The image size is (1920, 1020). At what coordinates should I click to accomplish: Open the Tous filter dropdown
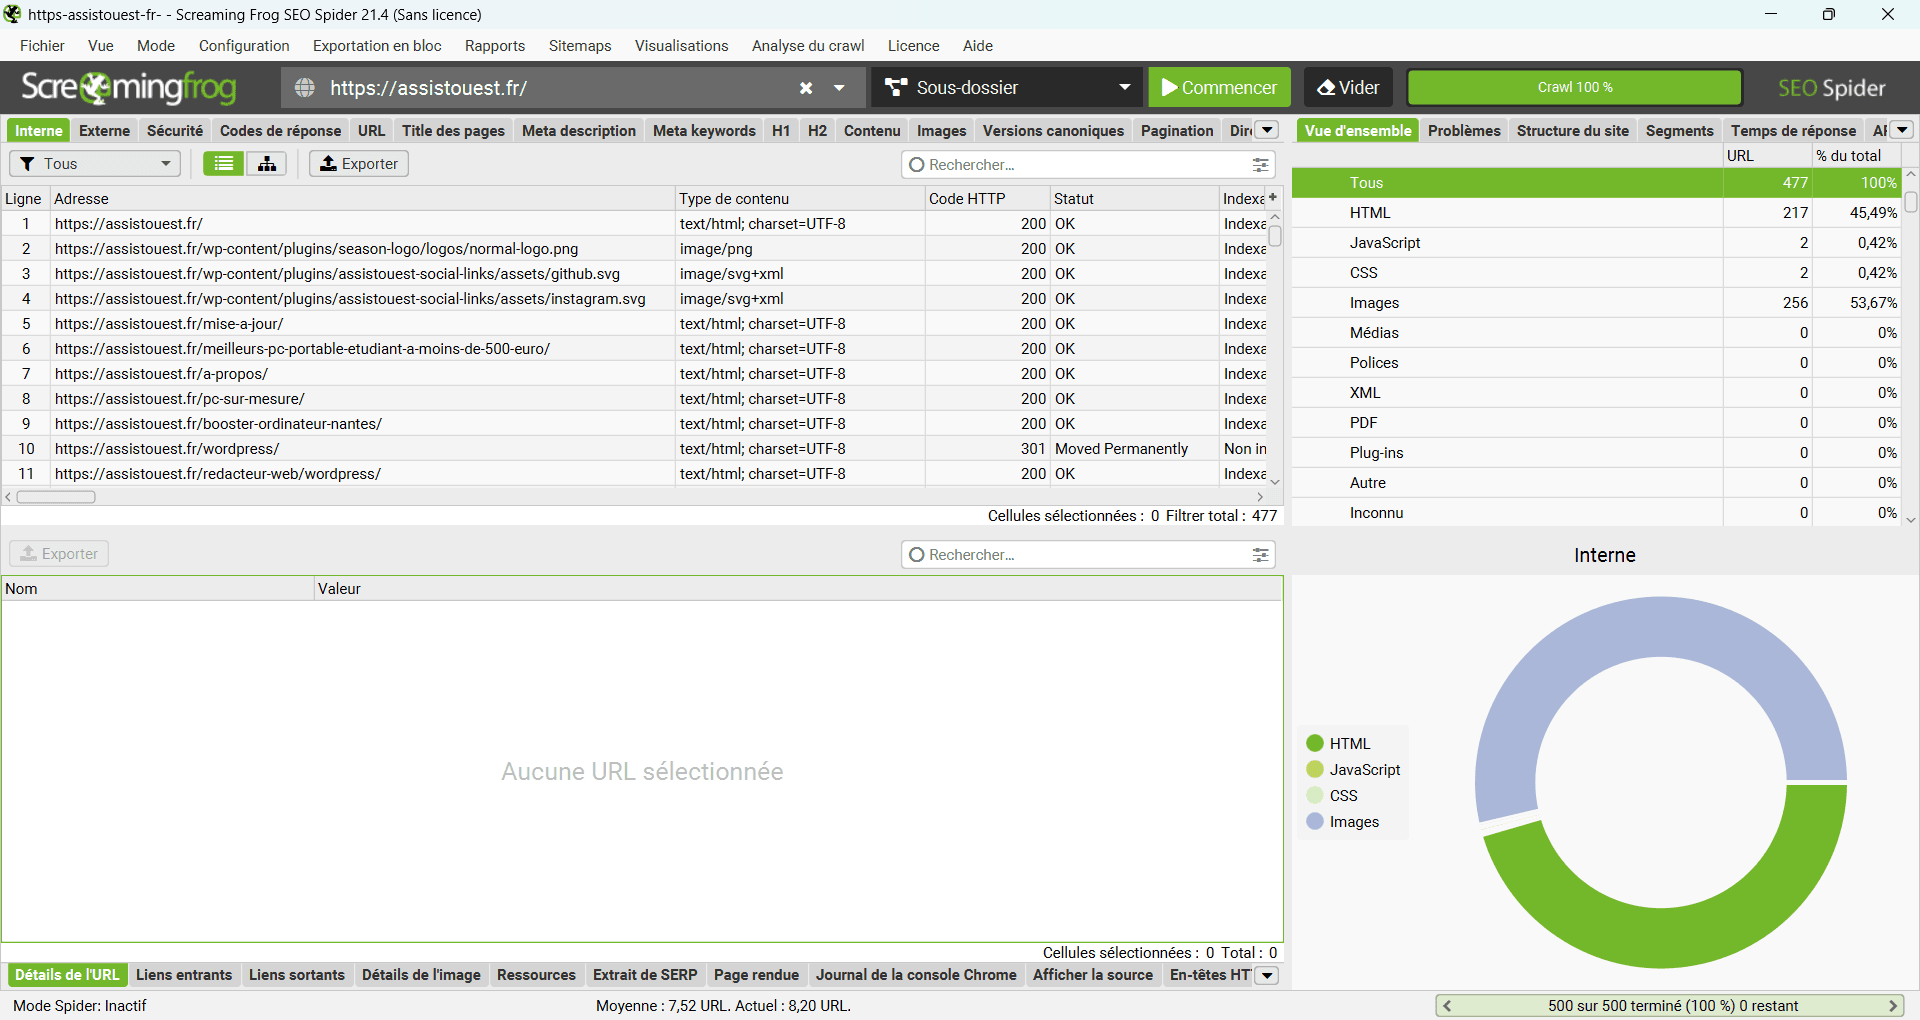pyautogui.click(x=95, y=164)
